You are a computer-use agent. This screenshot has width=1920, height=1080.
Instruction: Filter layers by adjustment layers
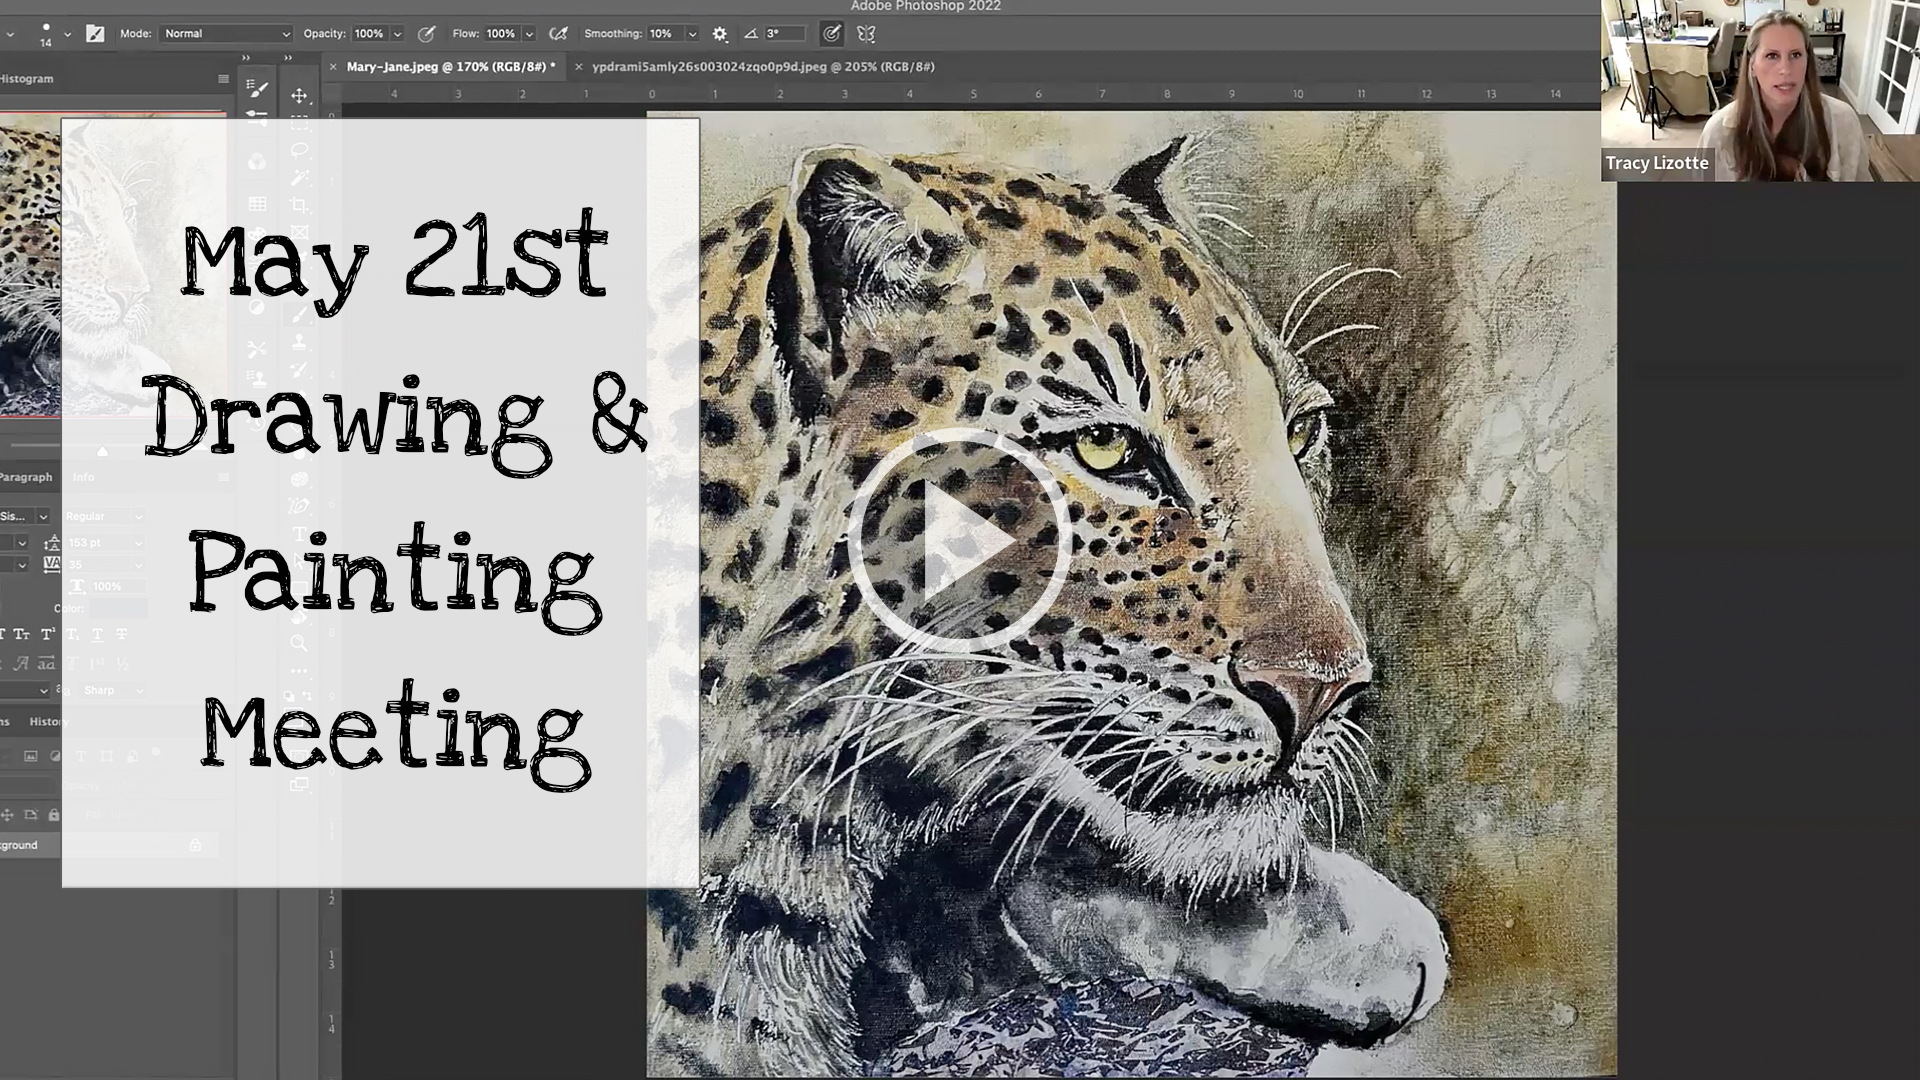coord(56,756)
